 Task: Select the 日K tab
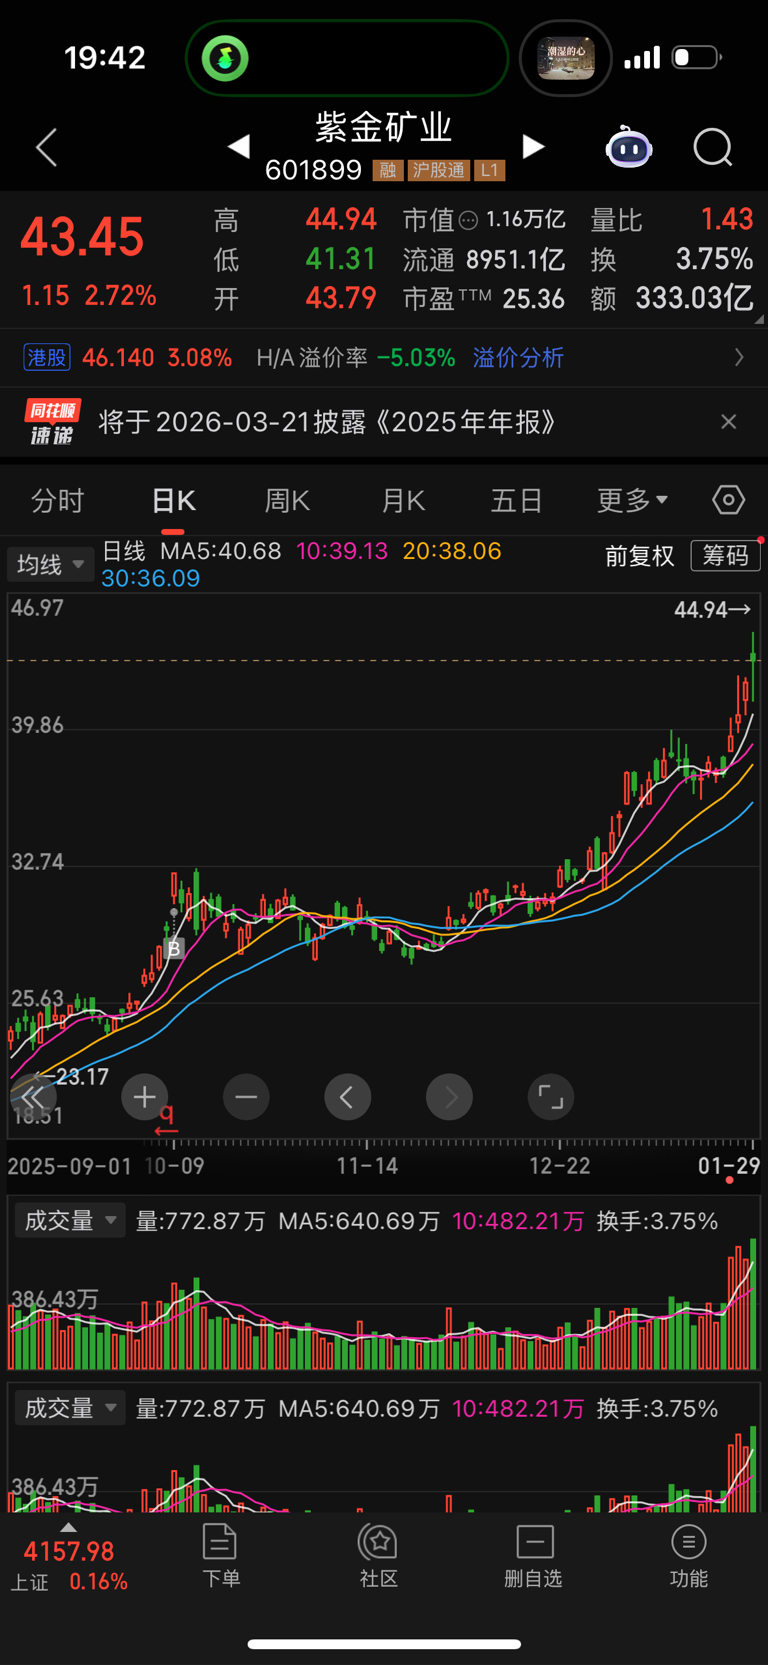(x=174, y=500)
